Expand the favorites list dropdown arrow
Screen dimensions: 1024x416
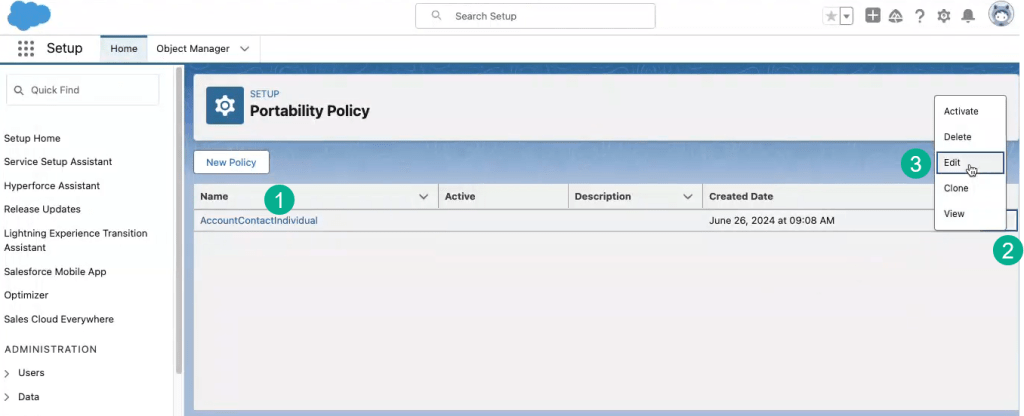(x=846, y=16)
